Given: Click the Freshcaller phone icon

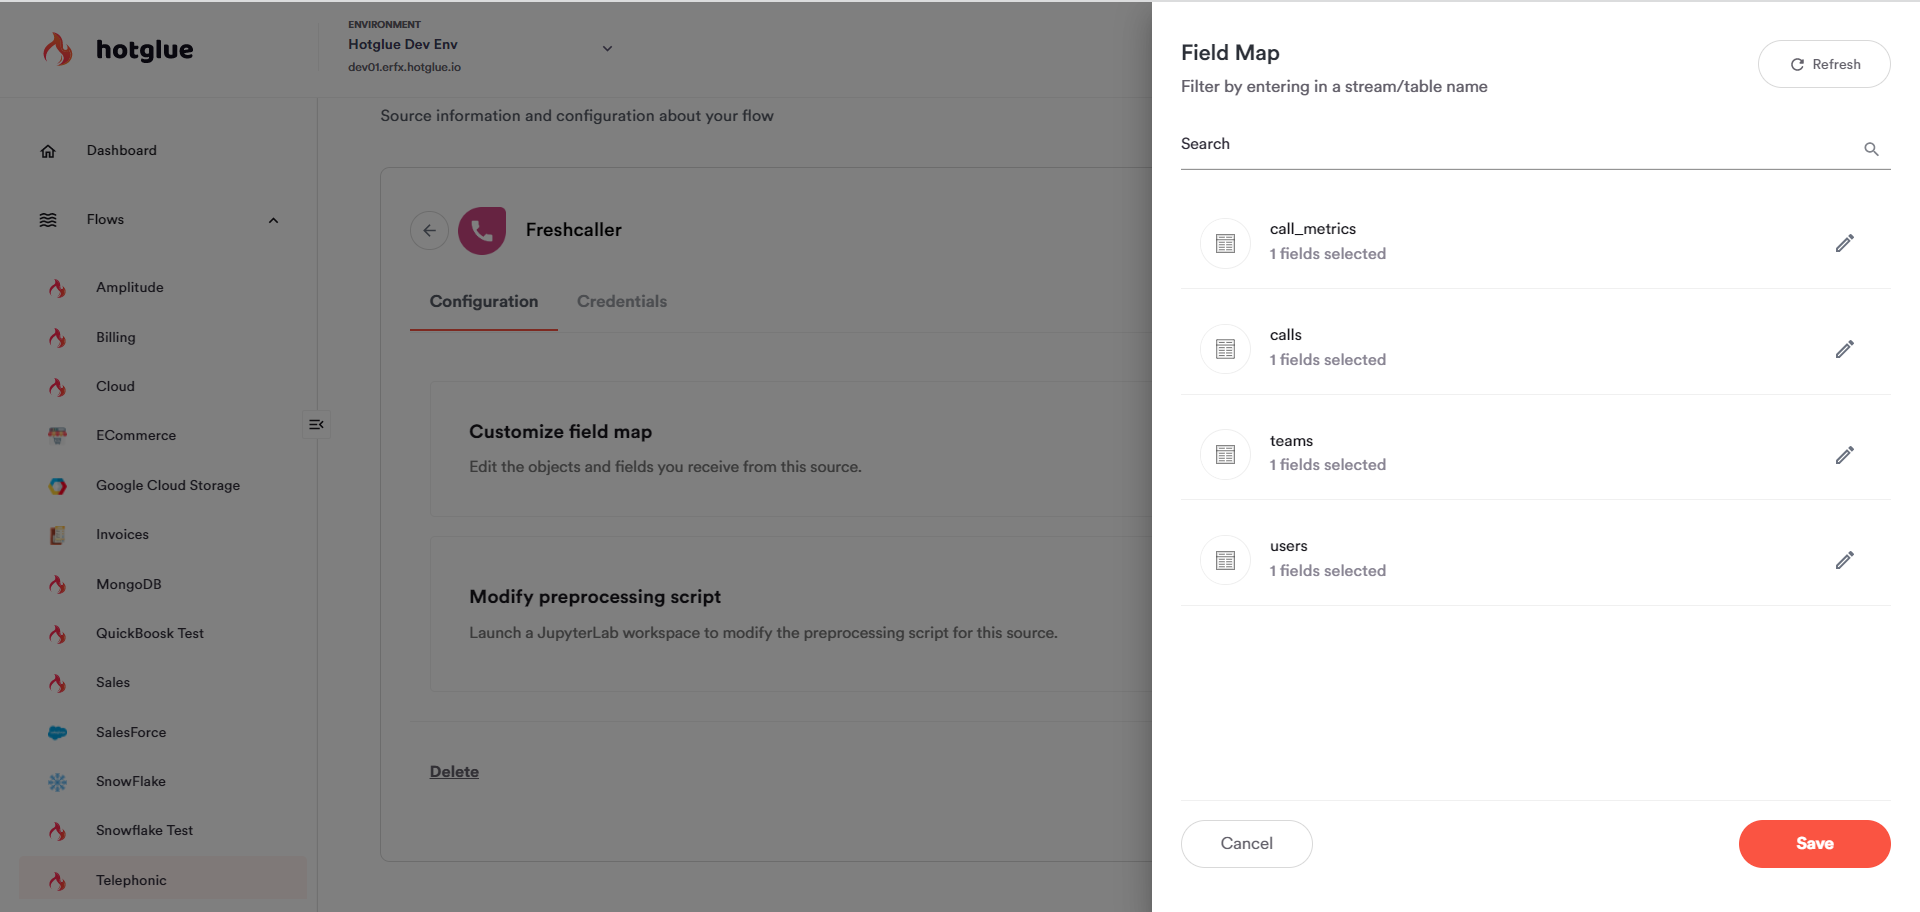Looking at the screenshot, I should [x=482, y=231].
